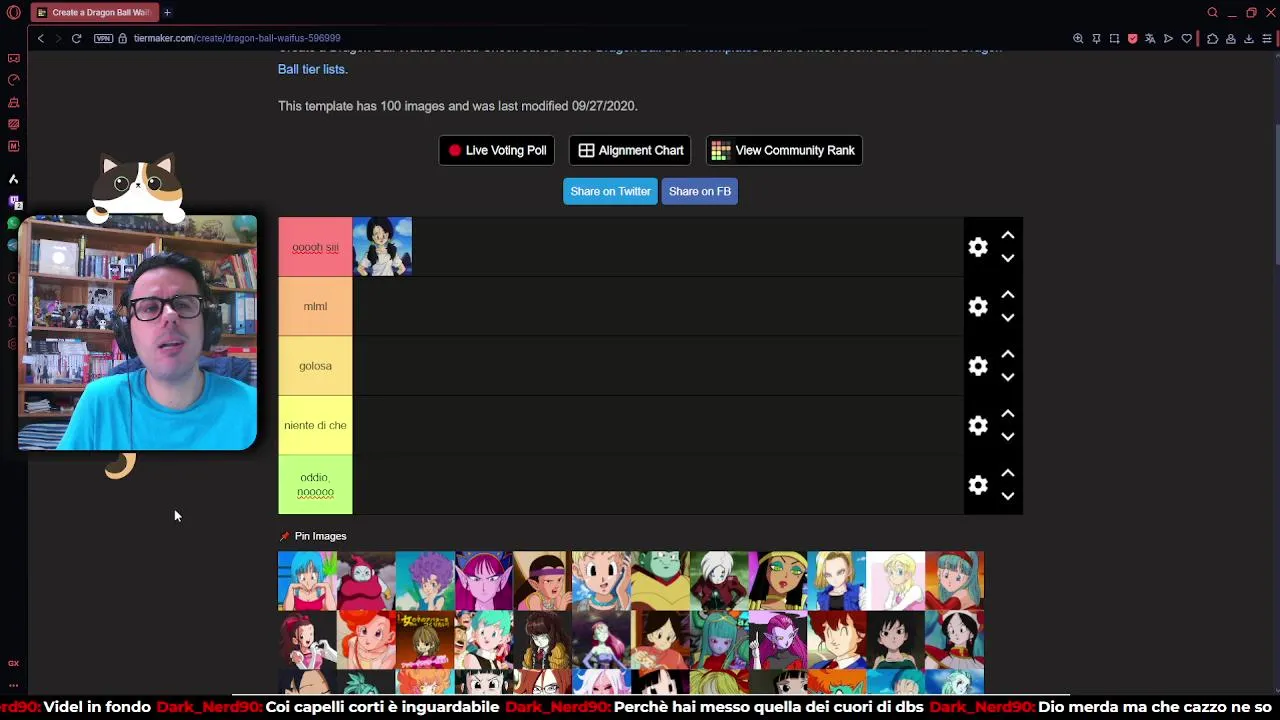This screenshot has width=1280, height=720.
Task: Click the GX icon at sidebar bottom
Action: 13,663
